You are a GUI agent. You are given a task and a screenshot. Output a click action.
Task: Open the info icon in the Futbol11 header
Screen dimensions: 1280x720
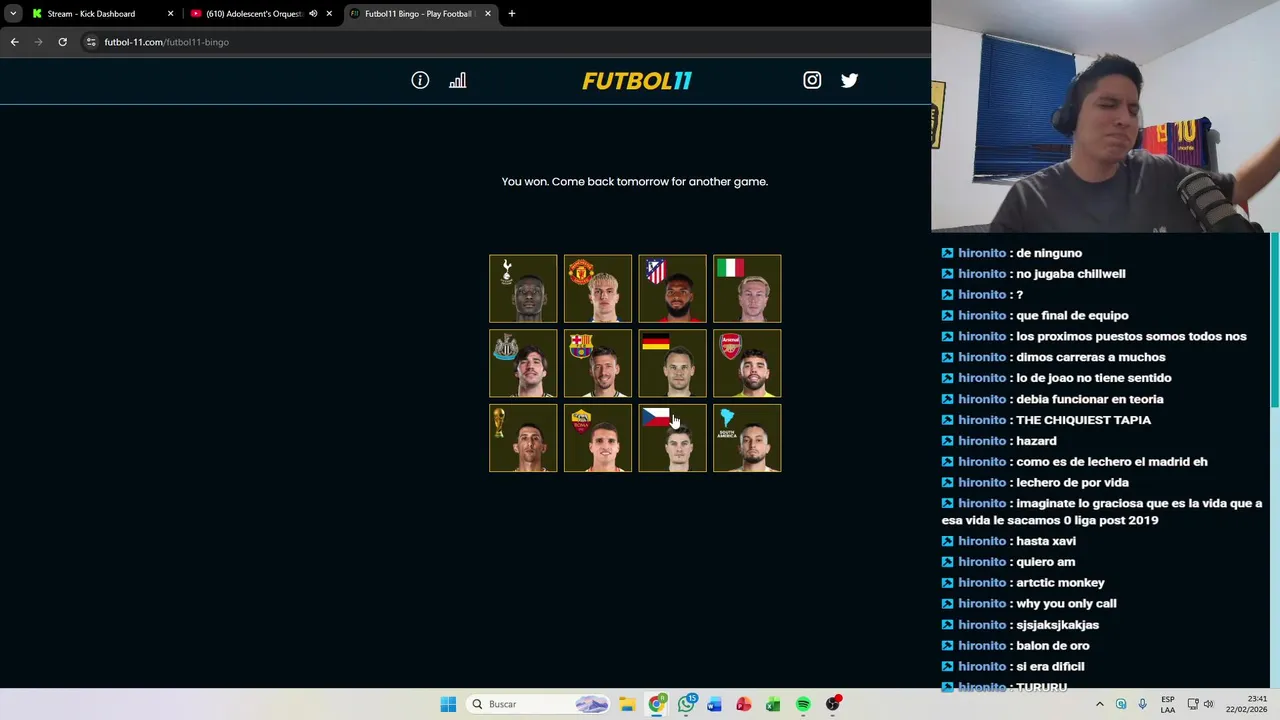pyautogui.click(x=420, y=80)
